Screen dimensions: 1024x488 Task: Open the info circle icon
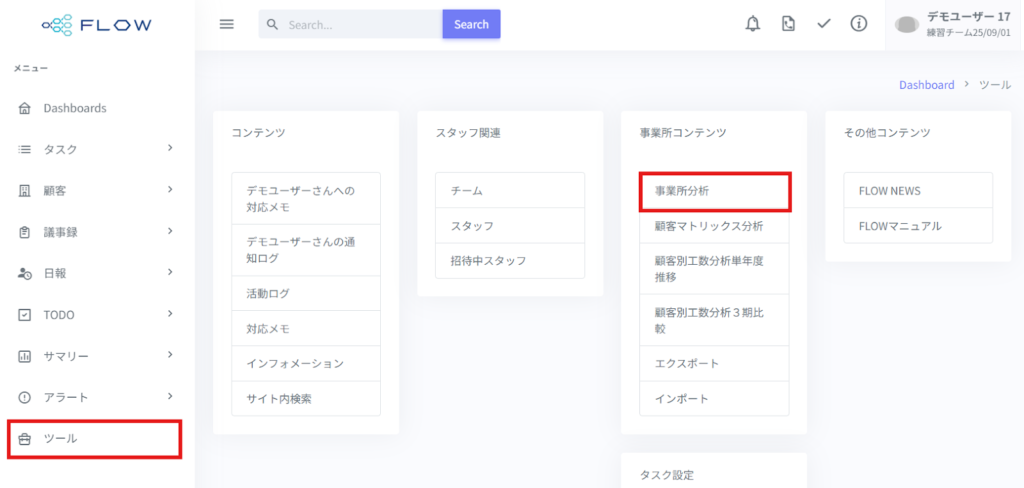click(x=859, y=24)
